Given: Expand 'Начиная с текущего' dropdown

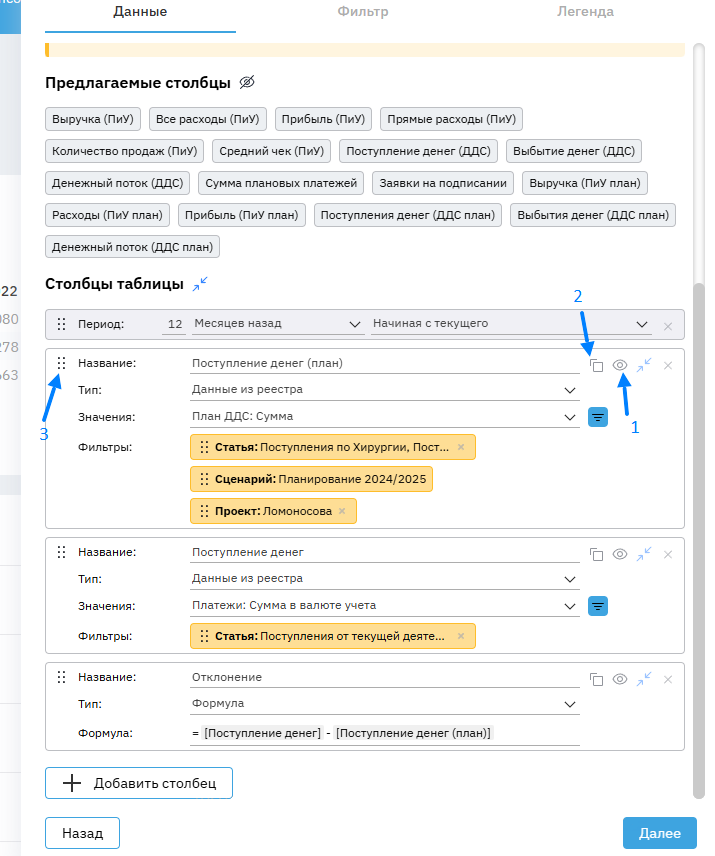Looking at the screenshot, I should (x=511, y=324).
